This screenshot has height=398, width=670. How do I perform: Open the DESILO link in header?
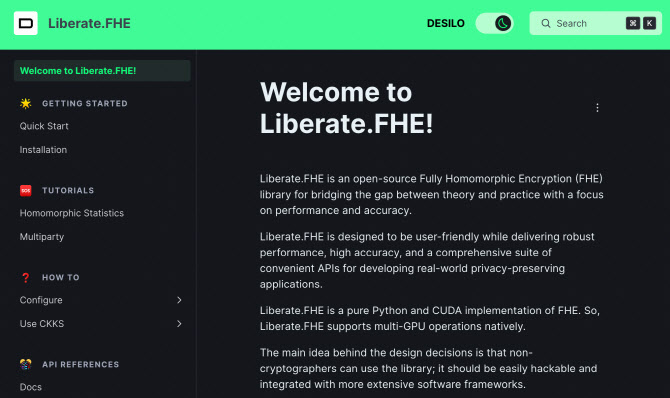tap(446, 23)
